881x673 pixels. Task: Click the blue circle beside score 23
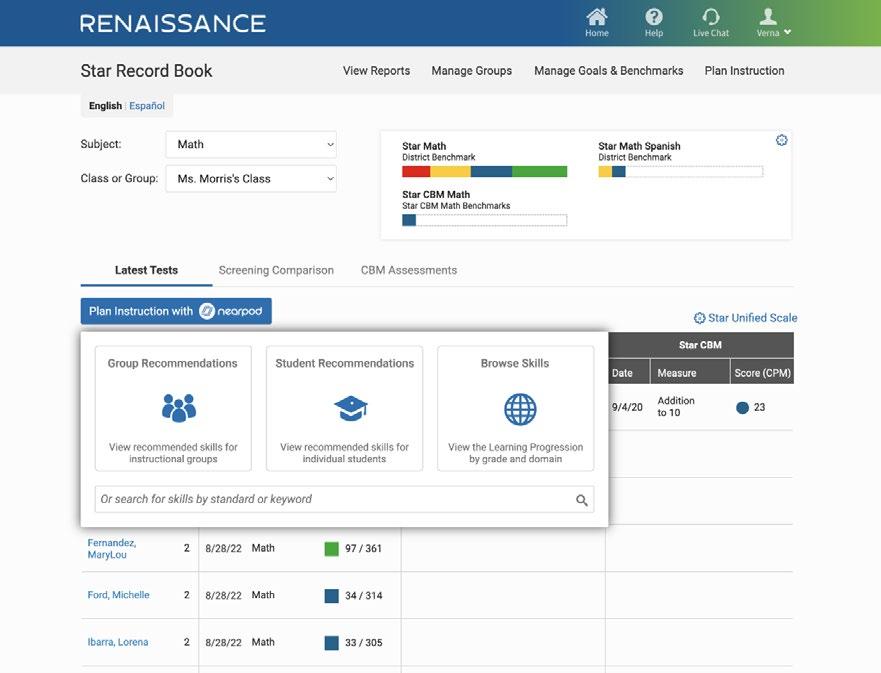742,408
